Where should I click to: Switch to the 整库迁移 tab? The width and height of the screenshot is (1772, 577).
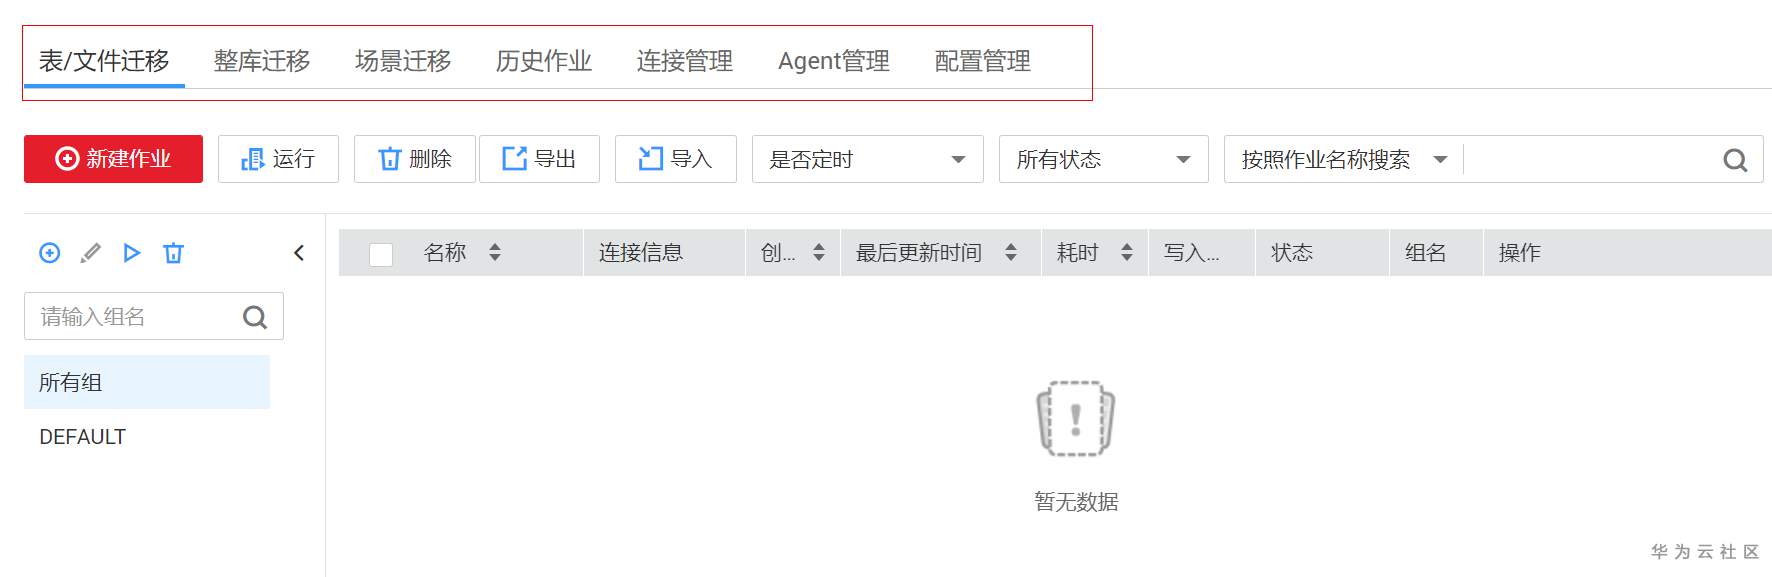pos(262,61)
